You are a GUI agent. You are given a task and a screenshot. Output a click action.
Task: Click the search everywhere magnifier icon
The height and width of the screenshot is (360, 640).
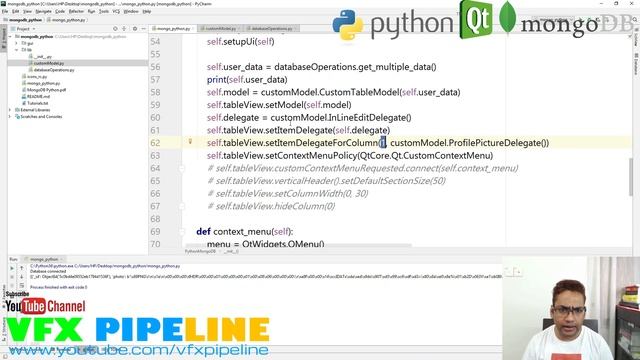tap(635, 20)
